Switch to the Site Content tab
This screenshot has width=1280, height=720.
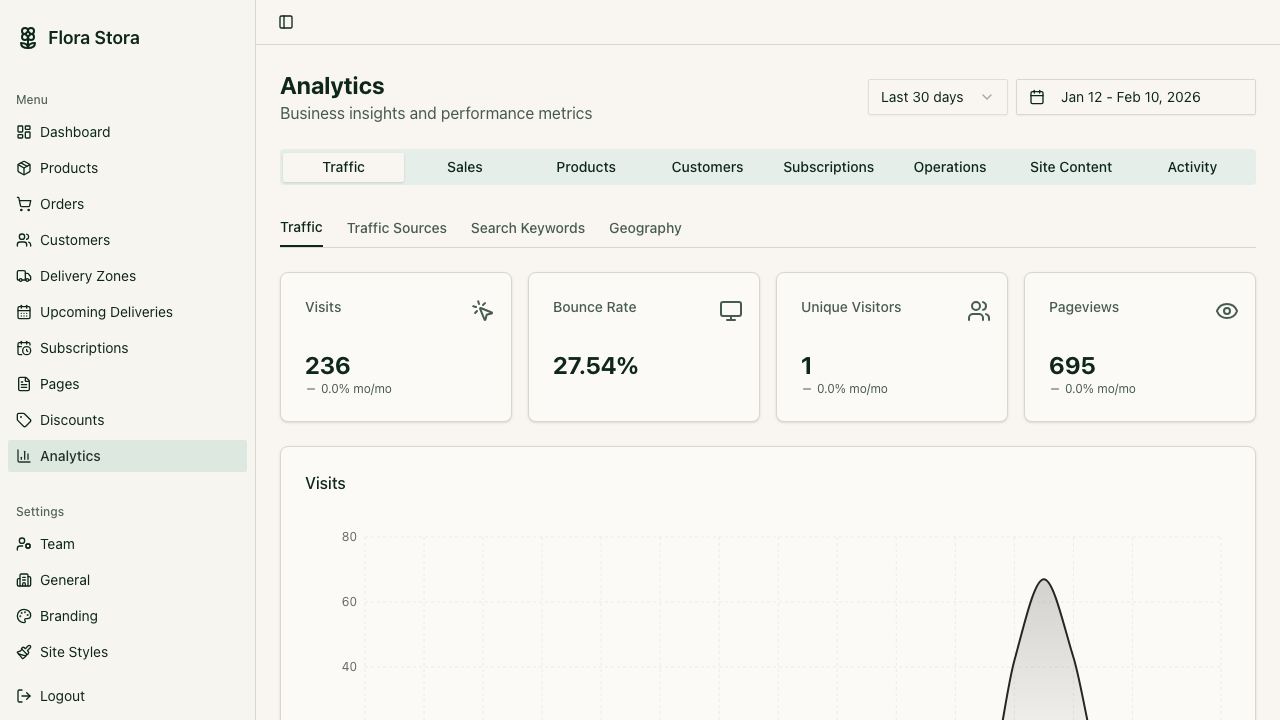(1071, 167)
